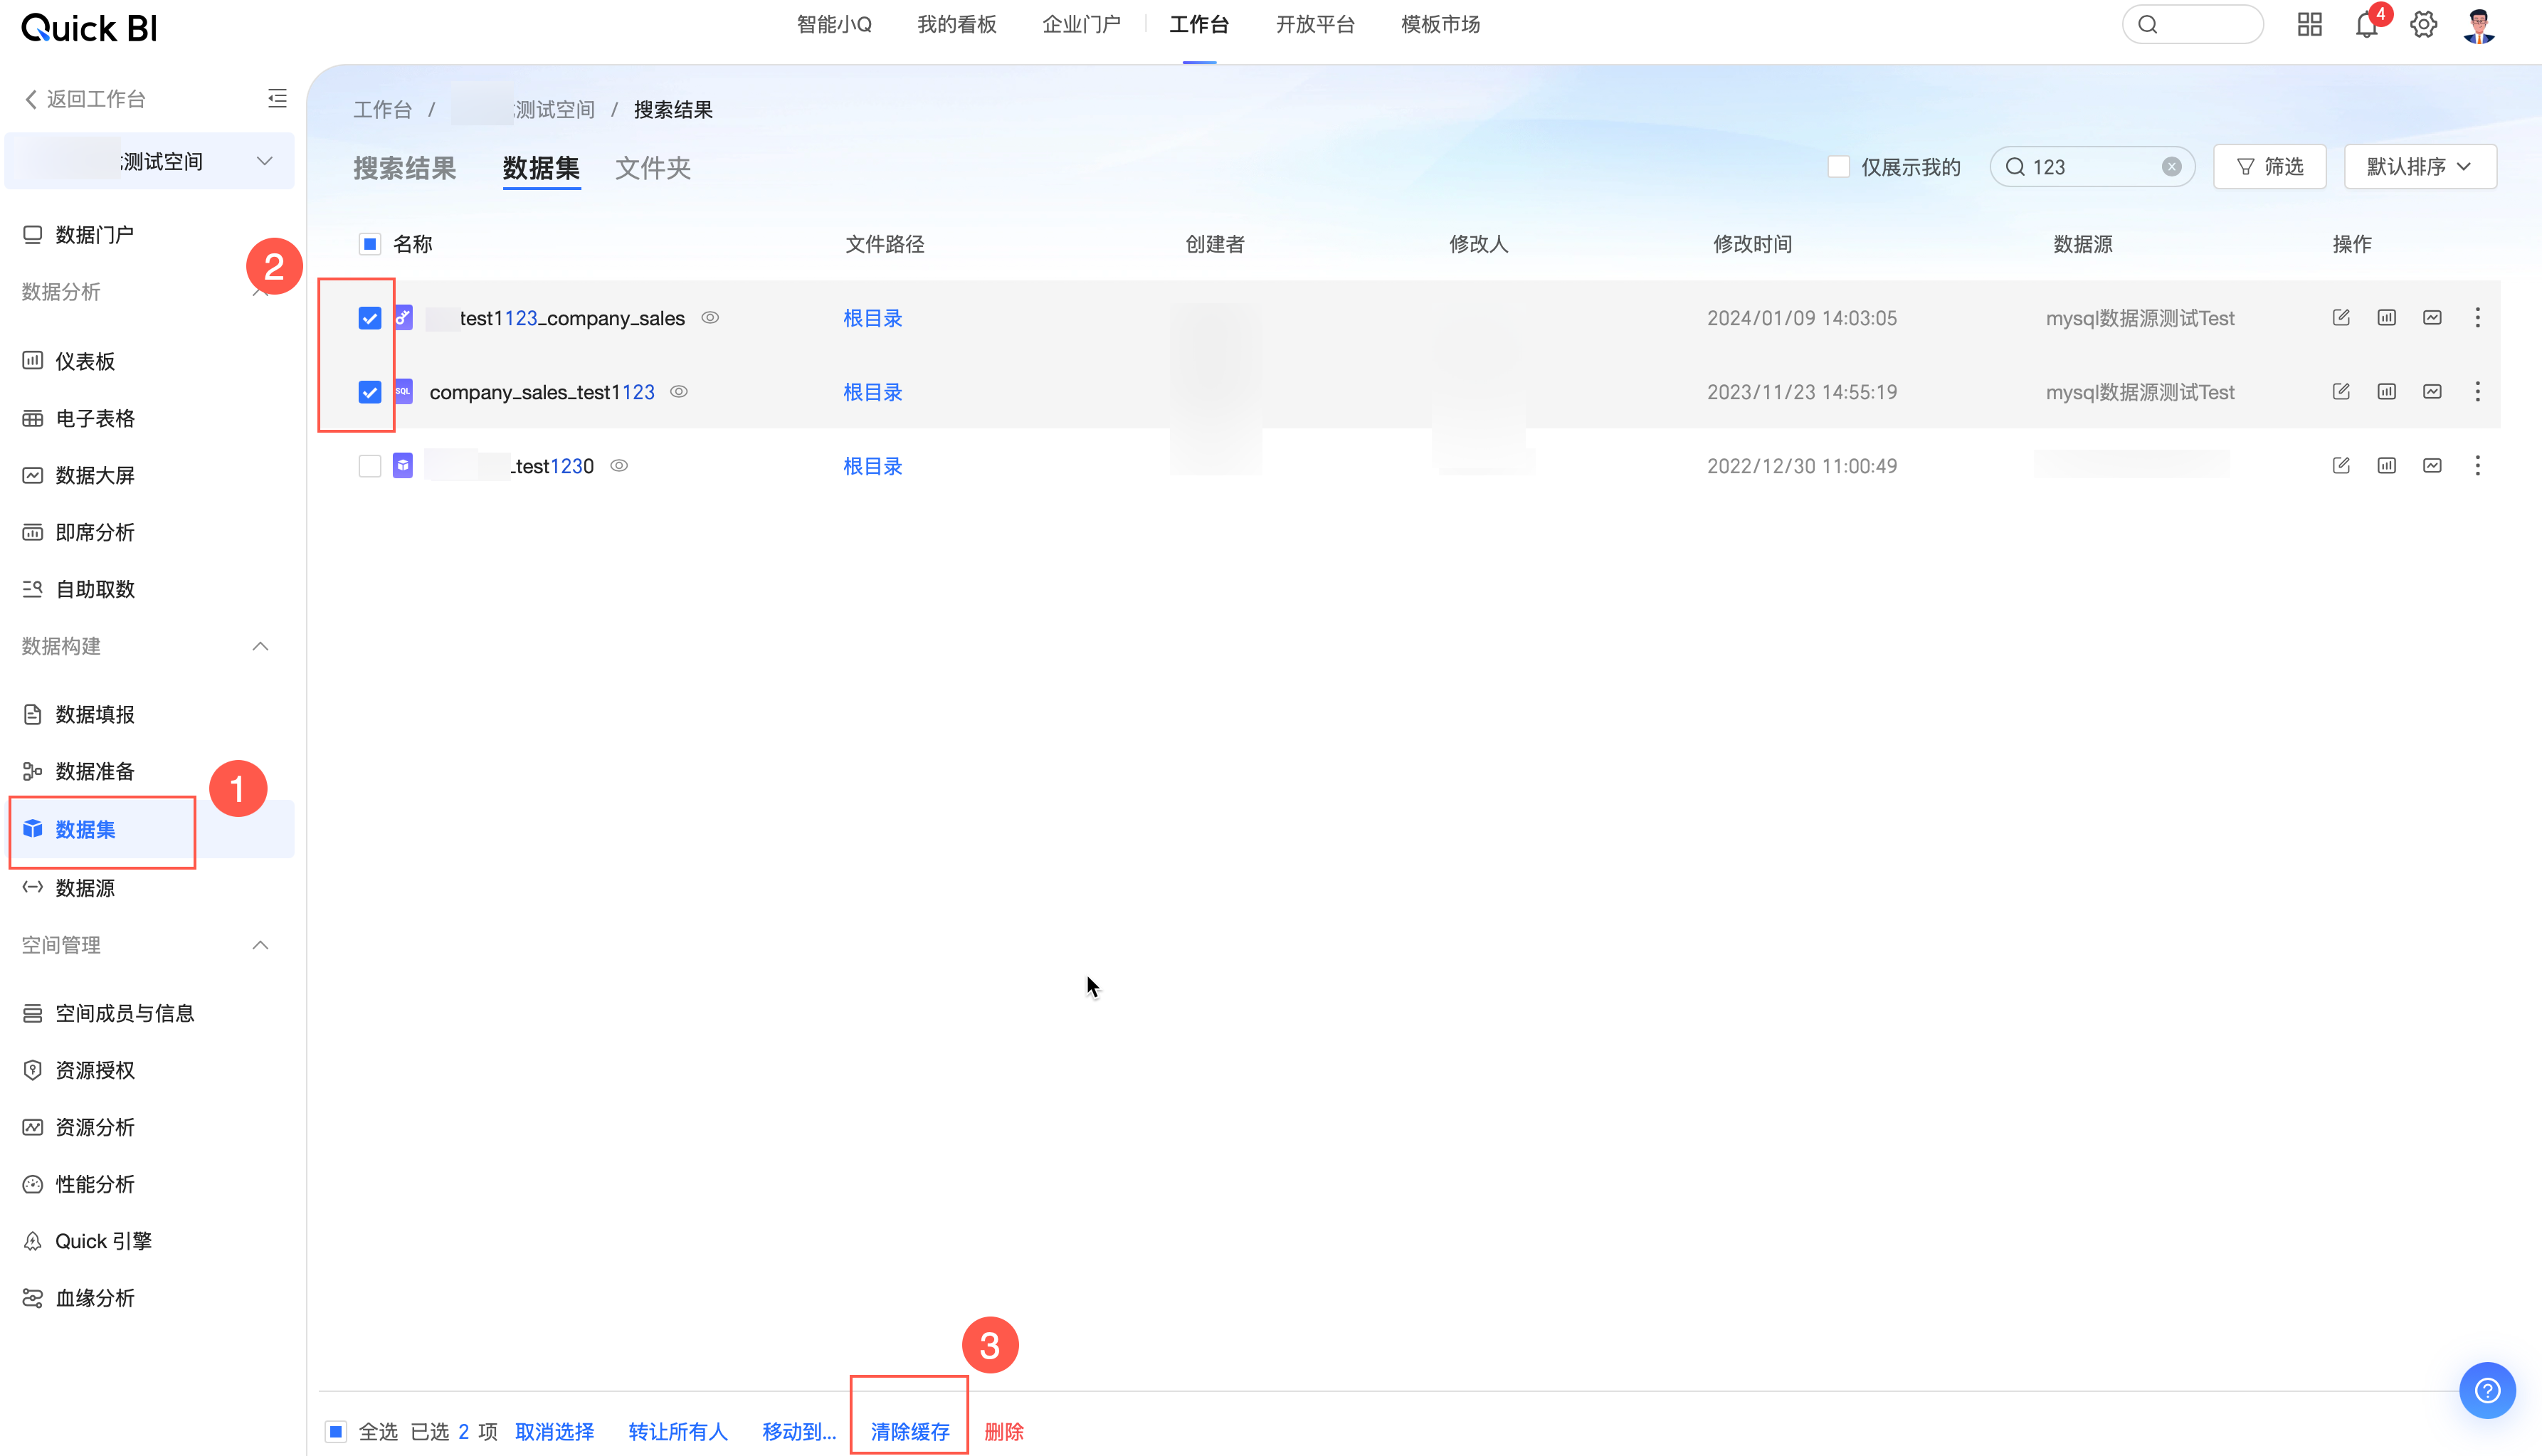Viewport: 2542px width, 1456px height.
Task: Expand the 测试空间 workspace selector
Action: point(264,161)
